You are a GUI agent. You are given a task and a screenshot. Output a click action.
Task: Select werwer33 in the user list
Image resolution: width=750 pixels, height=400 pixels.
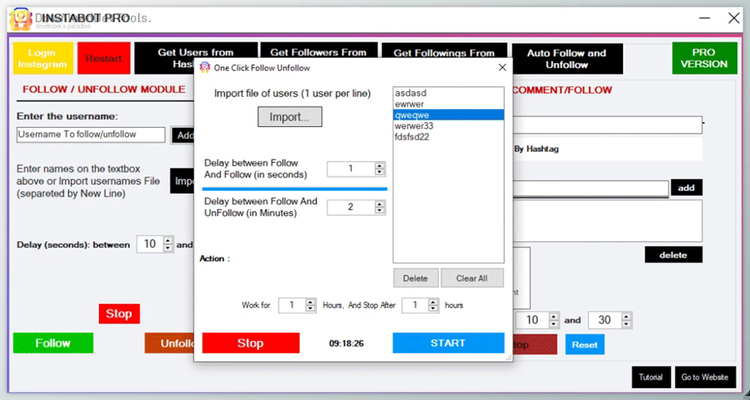tap(448, 126)
